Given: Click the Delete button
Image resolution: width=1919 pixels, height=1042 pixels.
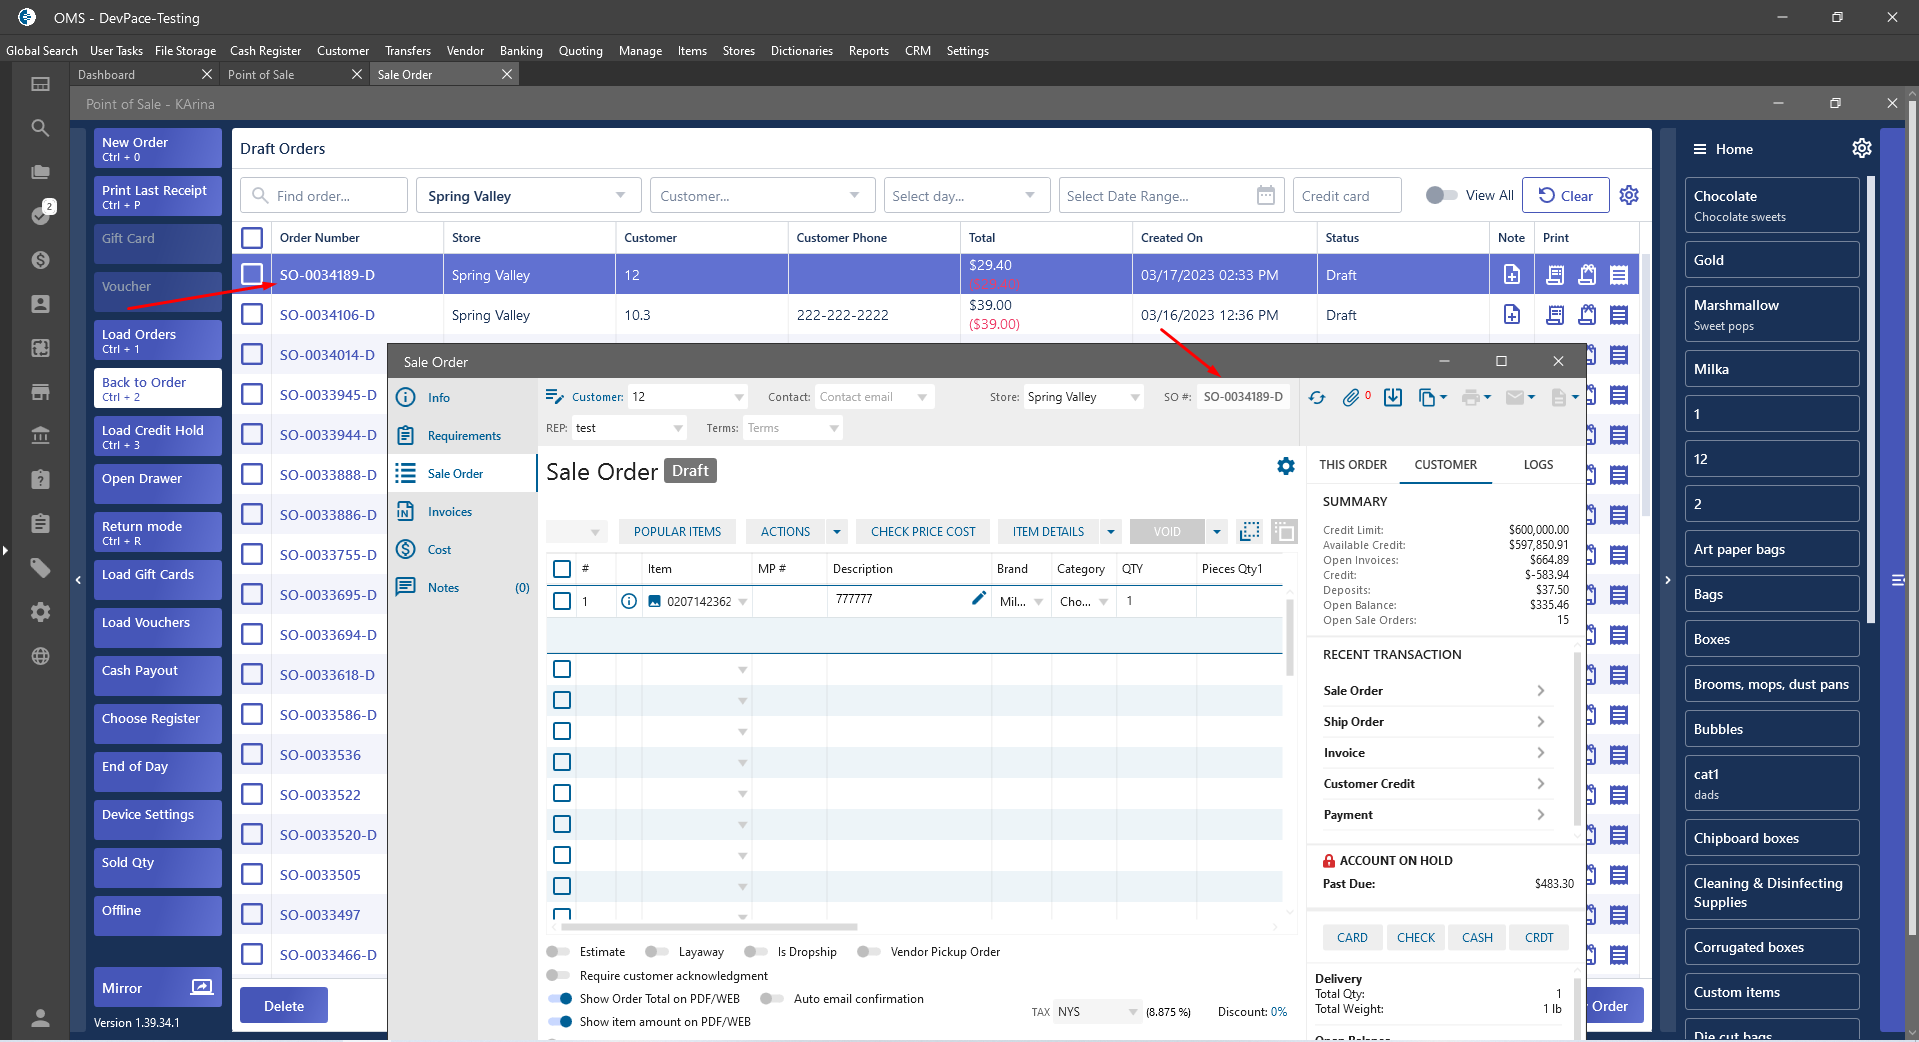Looking at the screenshot, I should pyautogui.click(x=284, y=1006).
